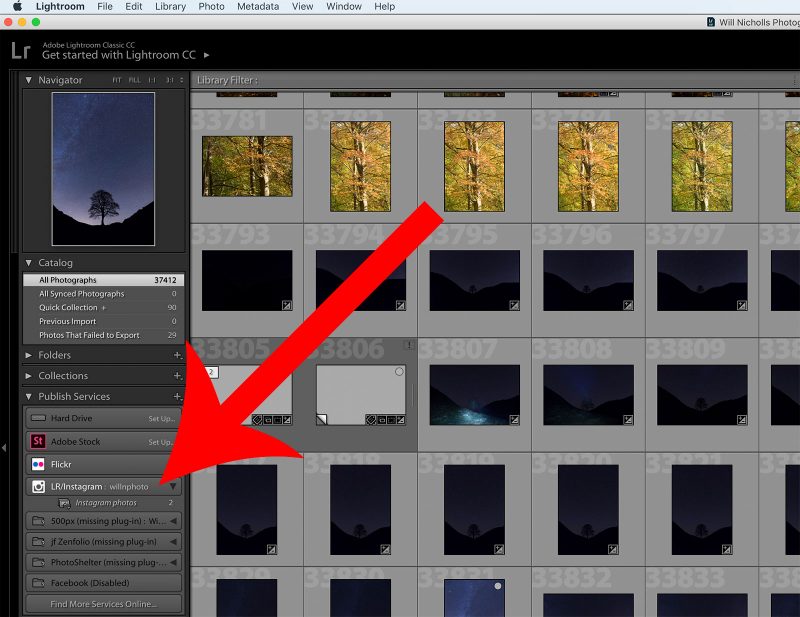Click develop adjustments badge on photo 33808

tap(628, 419)
